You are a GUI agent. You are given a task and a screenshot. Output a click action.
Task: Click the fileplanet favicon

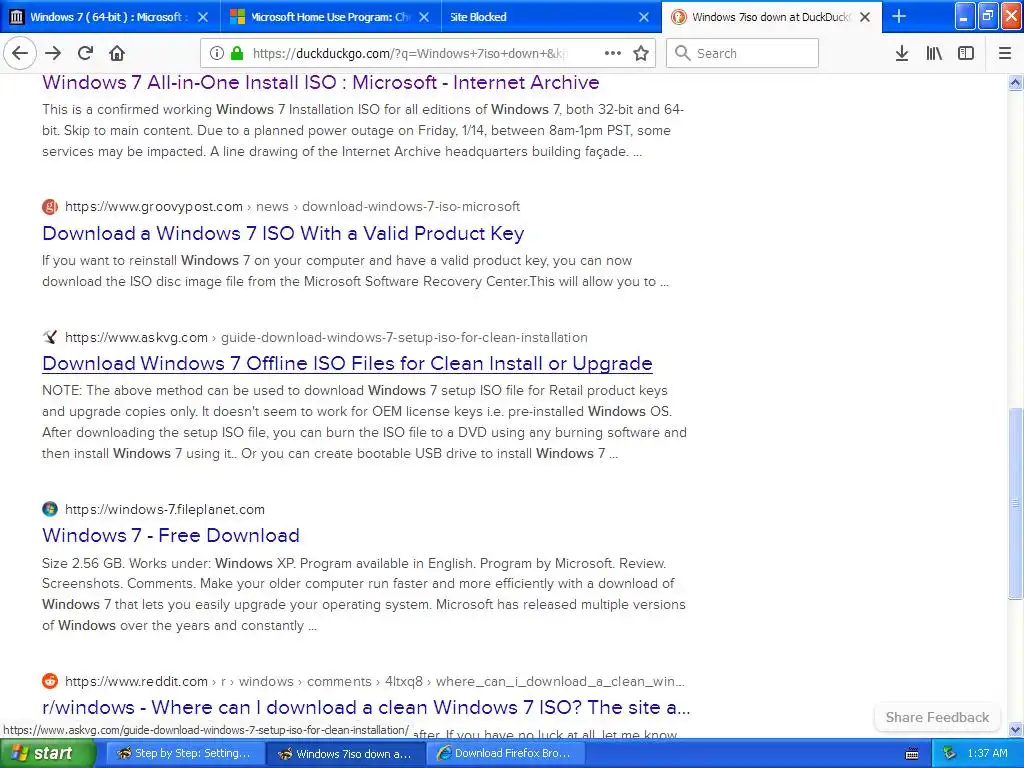(50, 509)
